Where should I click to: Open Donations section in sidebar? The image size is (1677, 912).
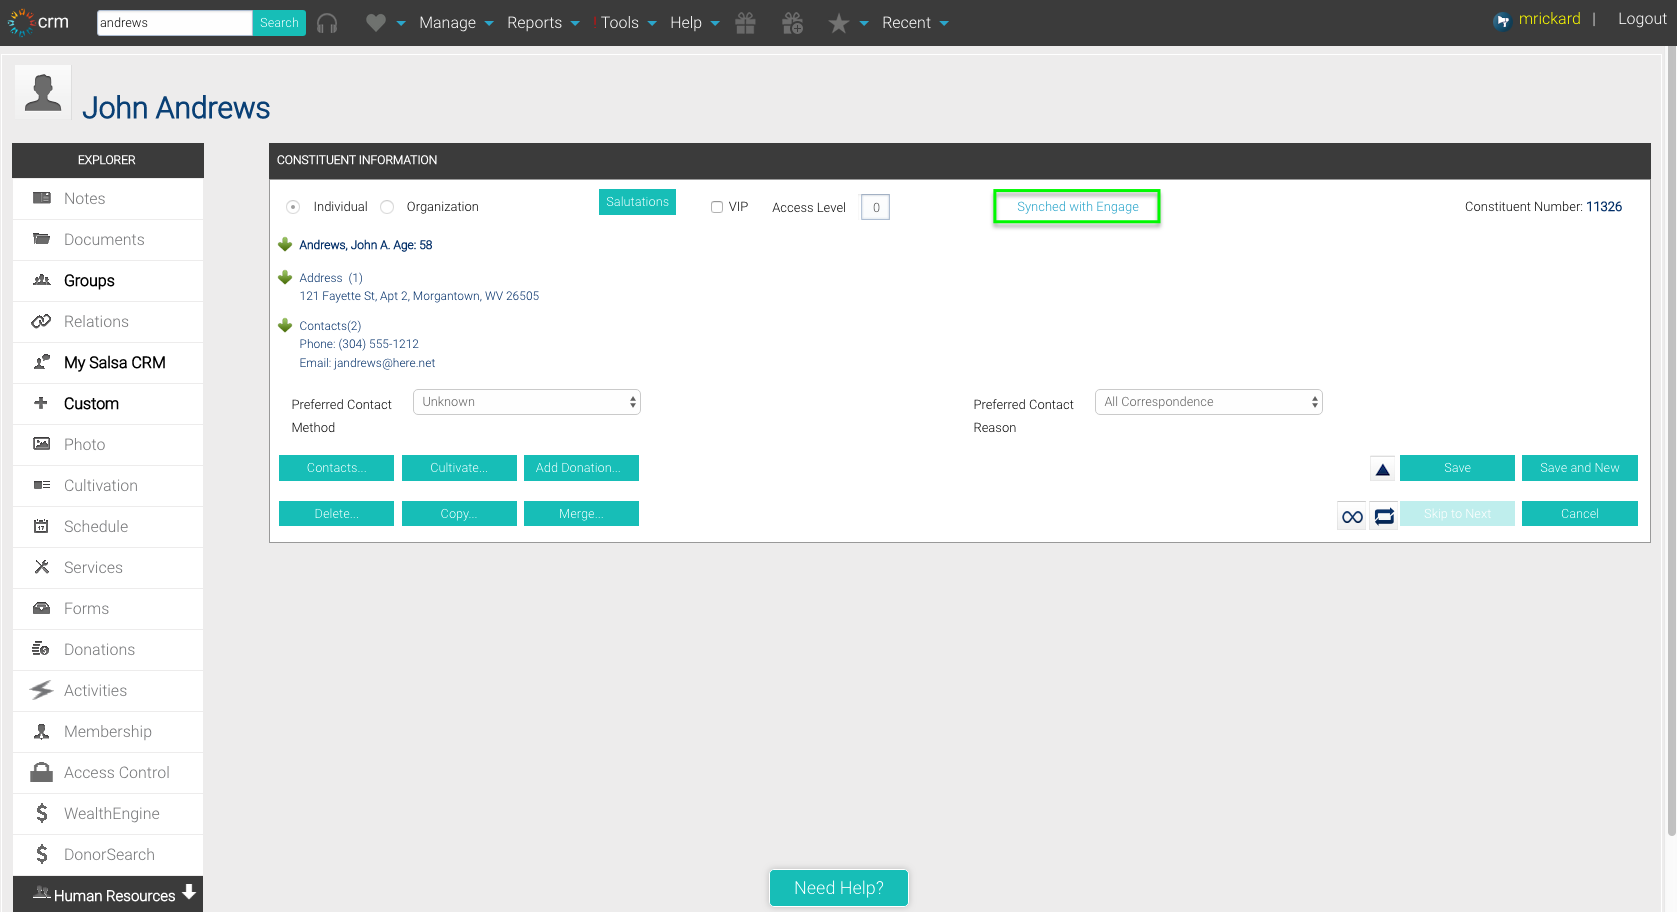coord(108,650)
